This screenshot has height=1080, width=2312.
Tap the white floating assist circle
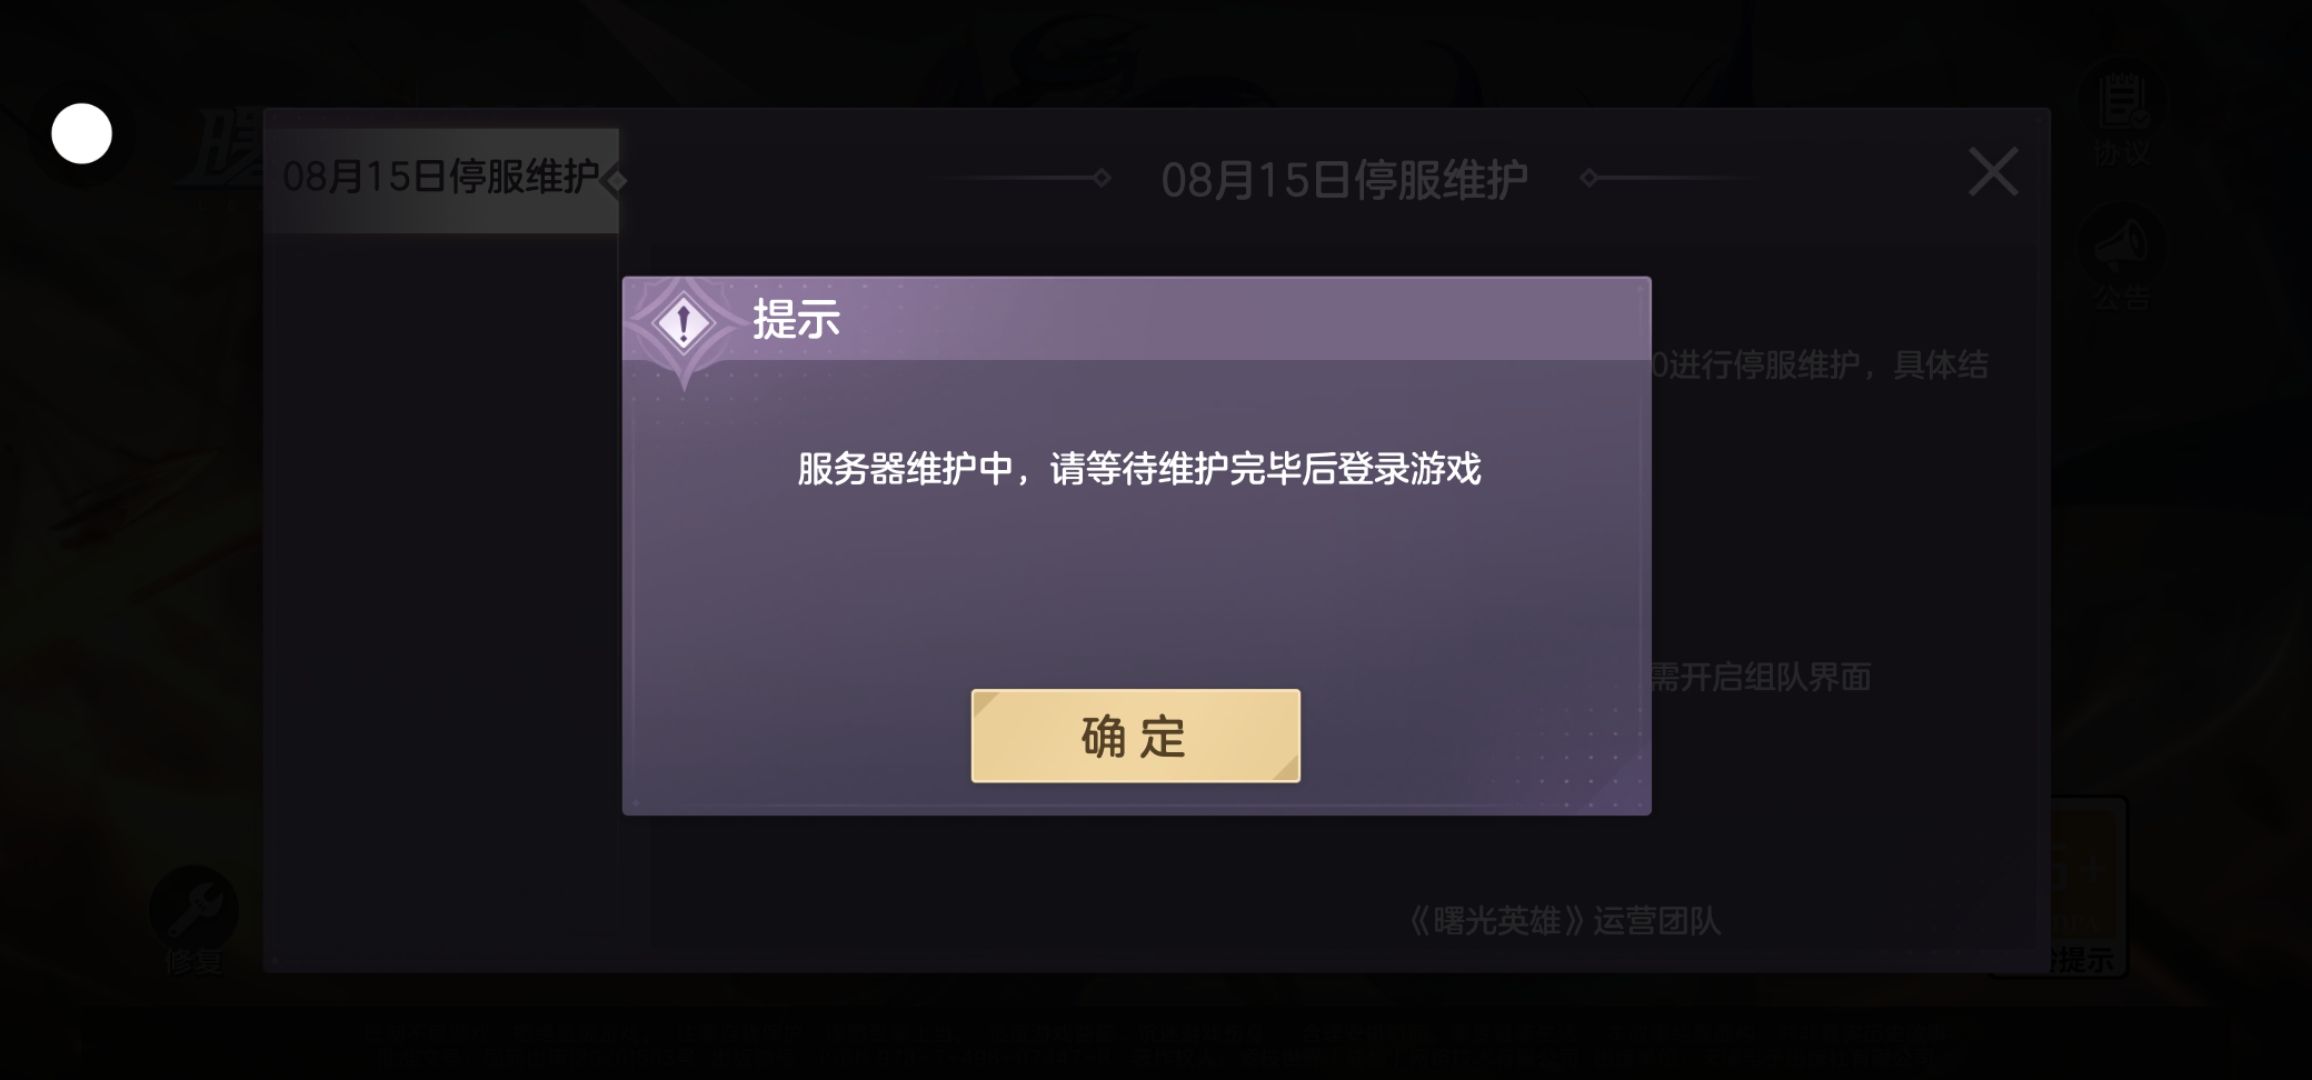click(82, 134)
